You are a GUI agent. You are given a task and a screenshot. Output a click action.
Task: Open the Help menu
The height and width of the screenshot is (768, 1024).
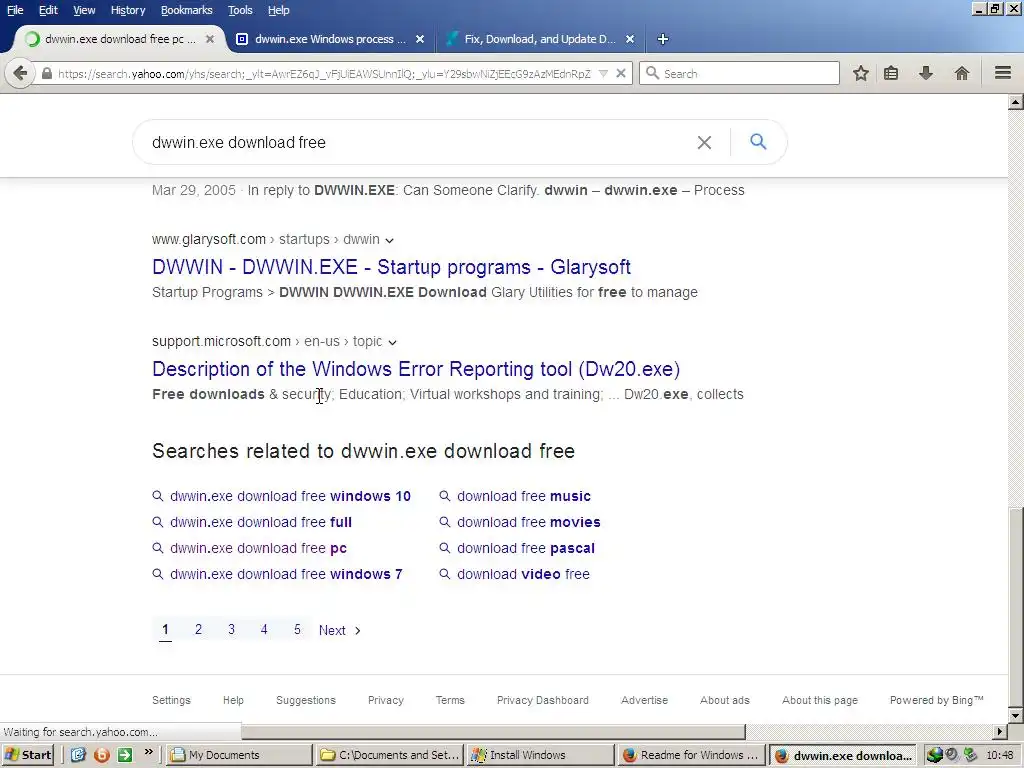point(278,10)
